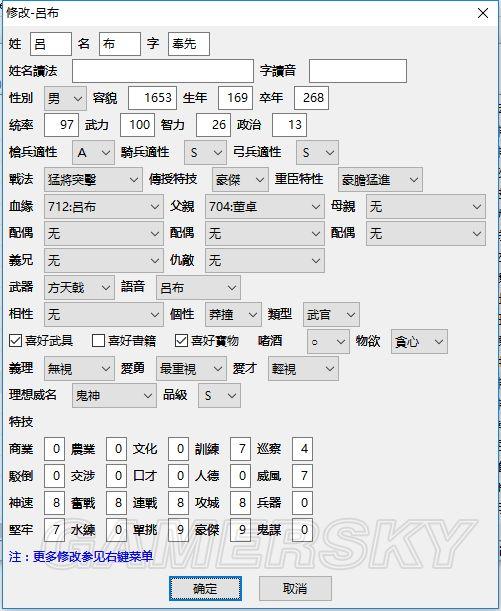
Task: Open the 愛勇 dropdown showing 最重視
Action: point(191,369)
